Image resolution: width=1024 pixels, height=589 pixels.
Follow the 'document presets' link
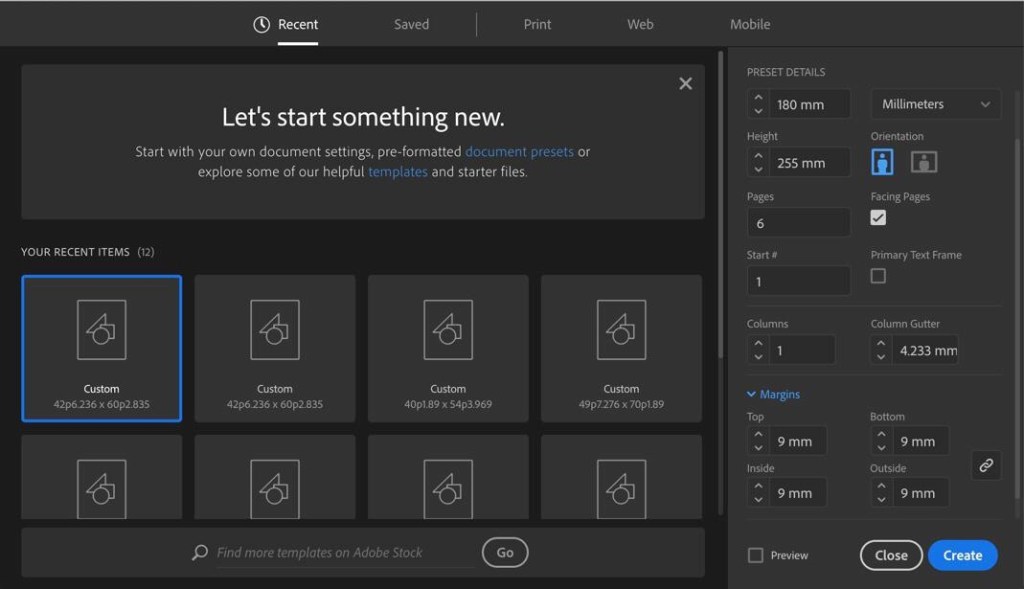point(519,152)
